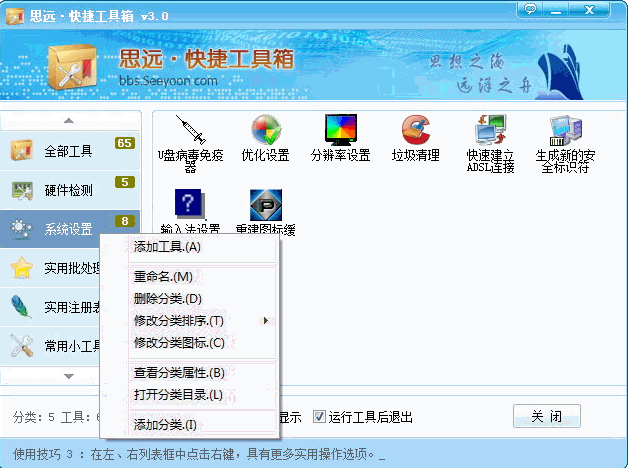This screenshot has height=468, width=628.
Task: Click the app icon in the title bar
Action: (15, 16)
